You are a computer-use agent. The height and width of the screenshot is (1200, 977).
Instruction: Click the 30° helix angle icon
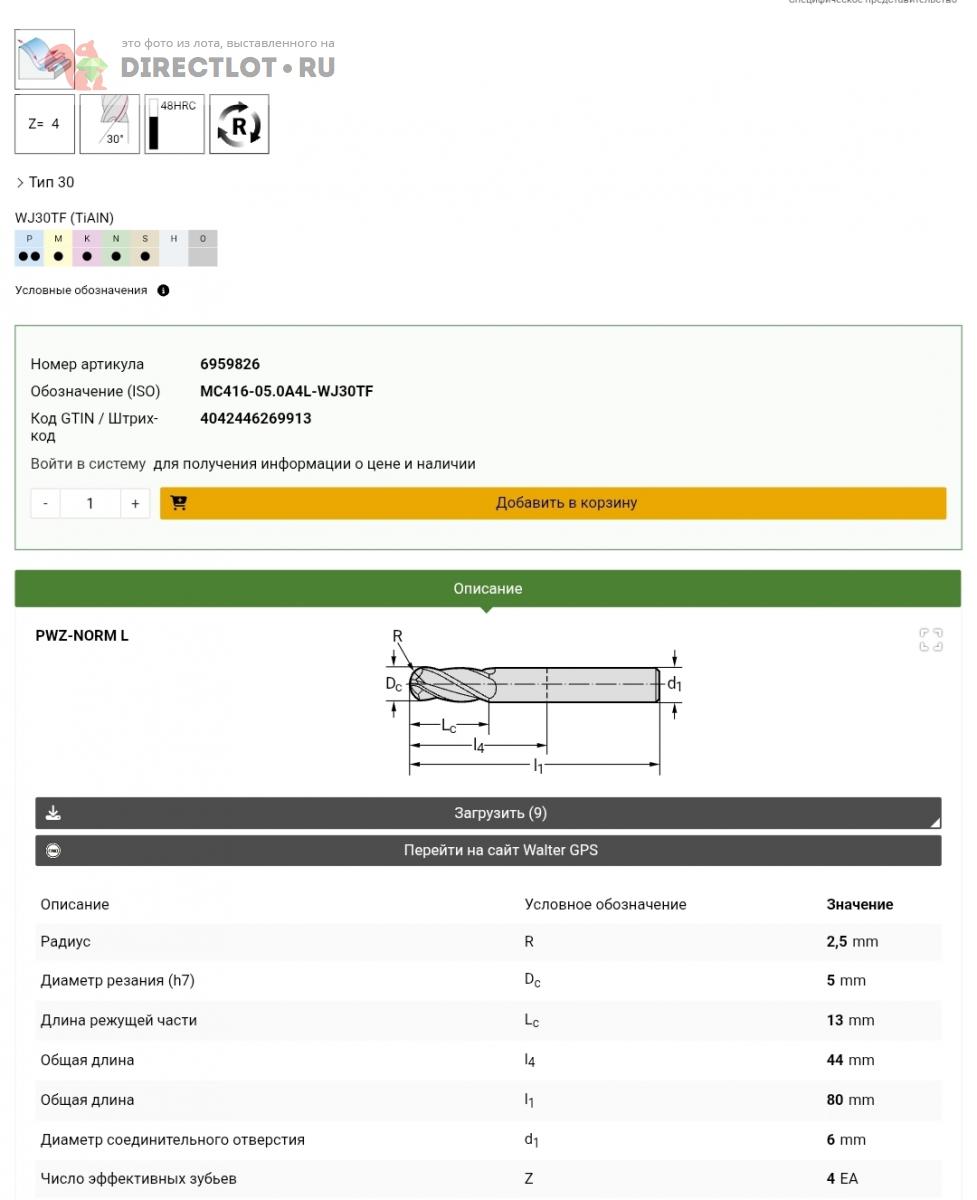pos(109,124)
